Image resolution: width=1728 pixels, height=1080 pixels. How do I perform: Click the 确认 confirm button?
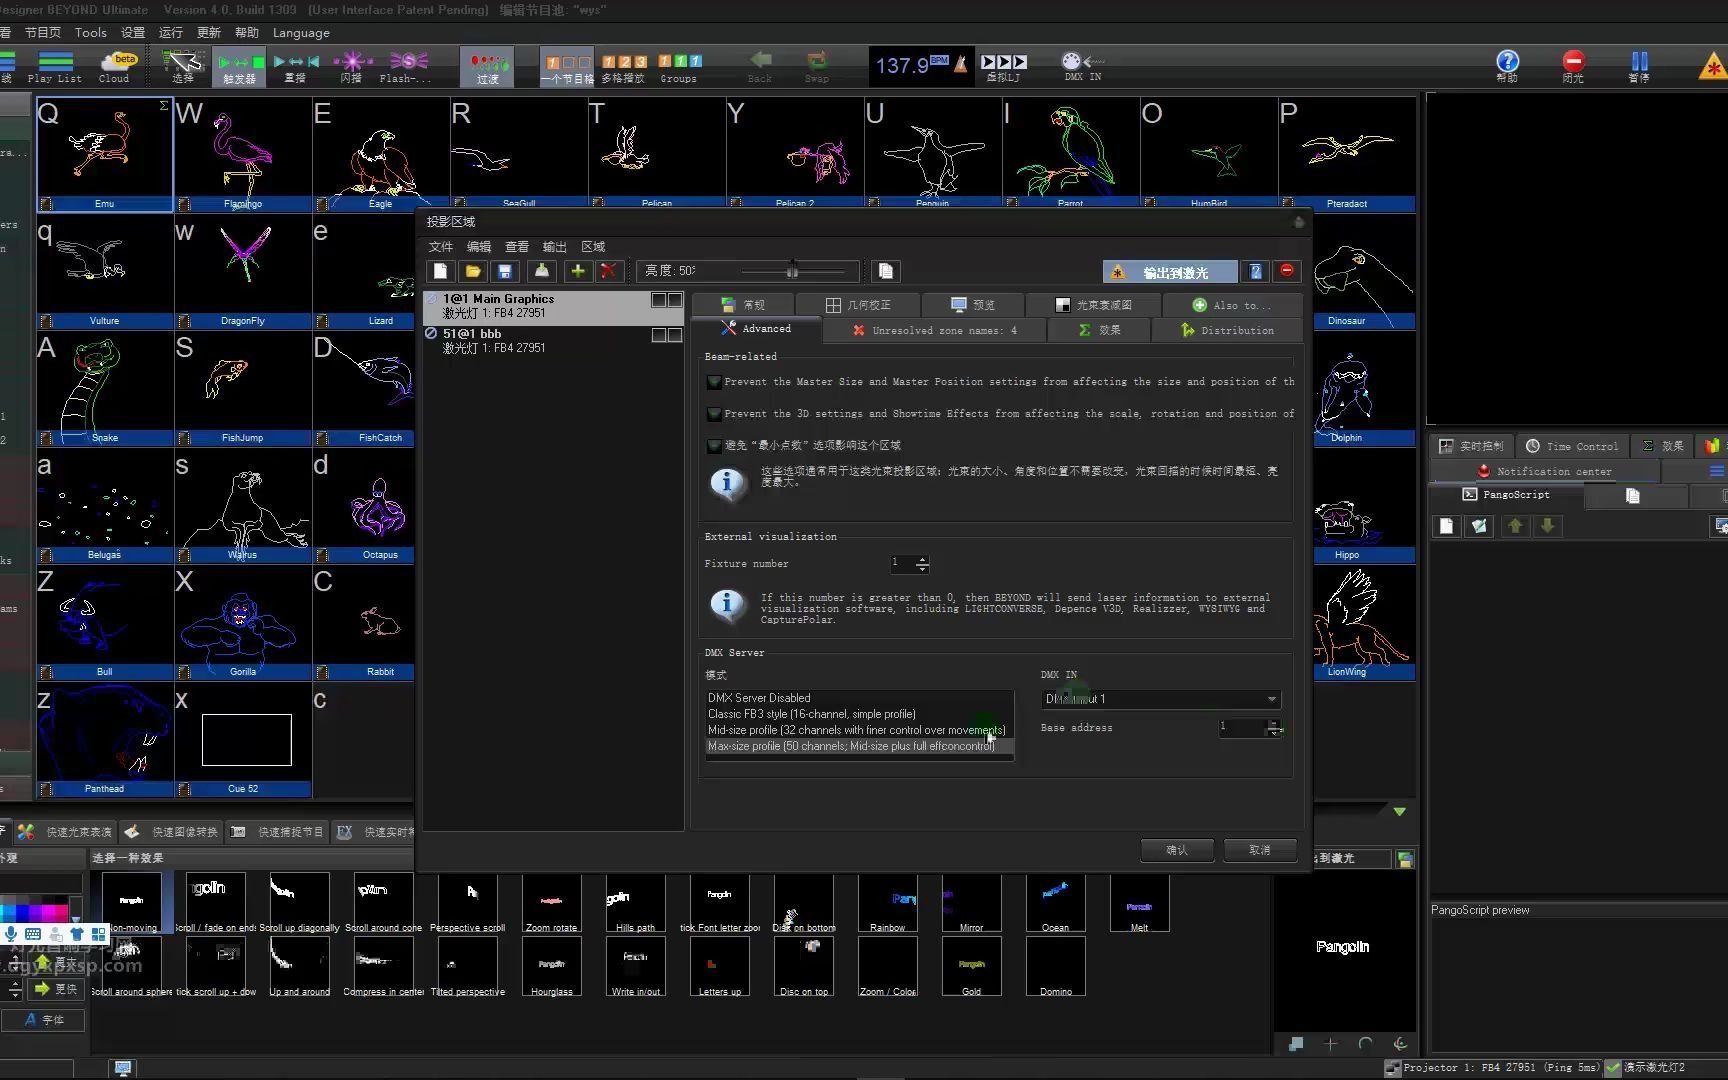(1177, 850)
